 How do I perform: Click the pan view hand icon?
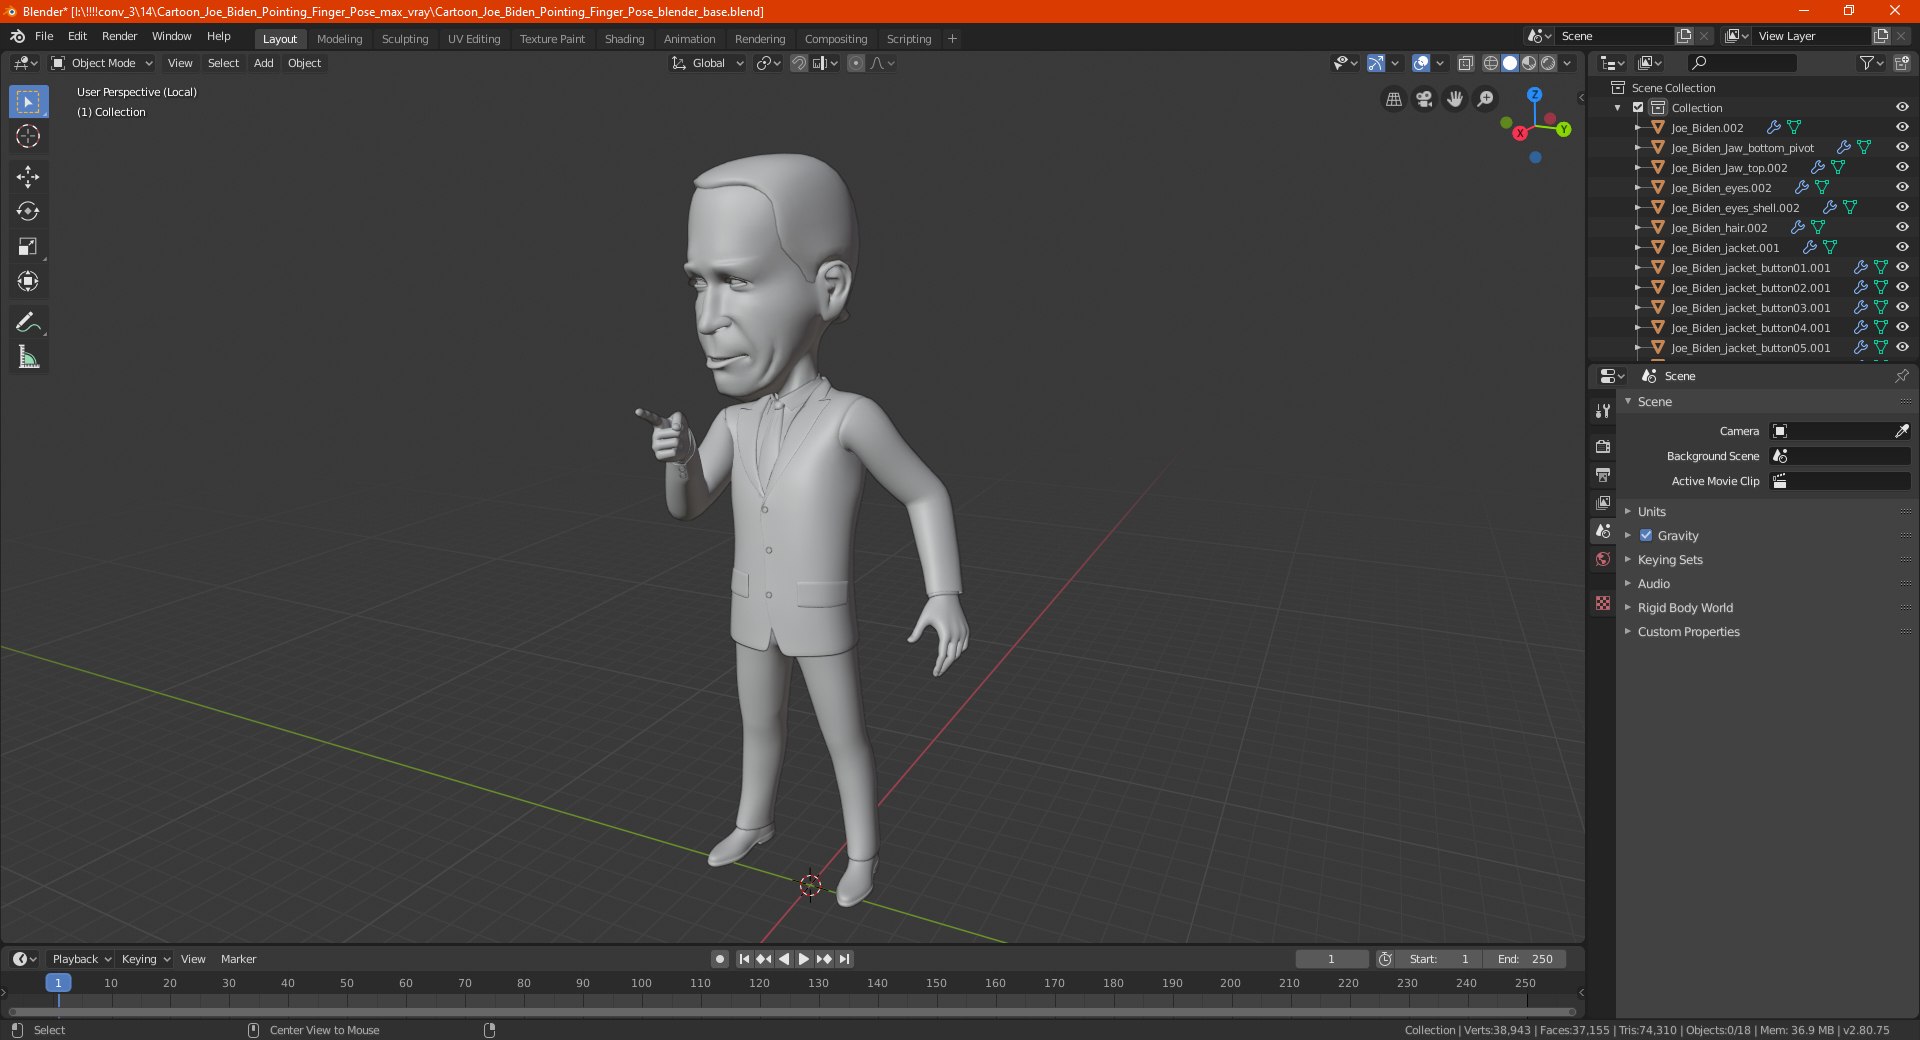pyautogui.click(x=1455, y=99)
